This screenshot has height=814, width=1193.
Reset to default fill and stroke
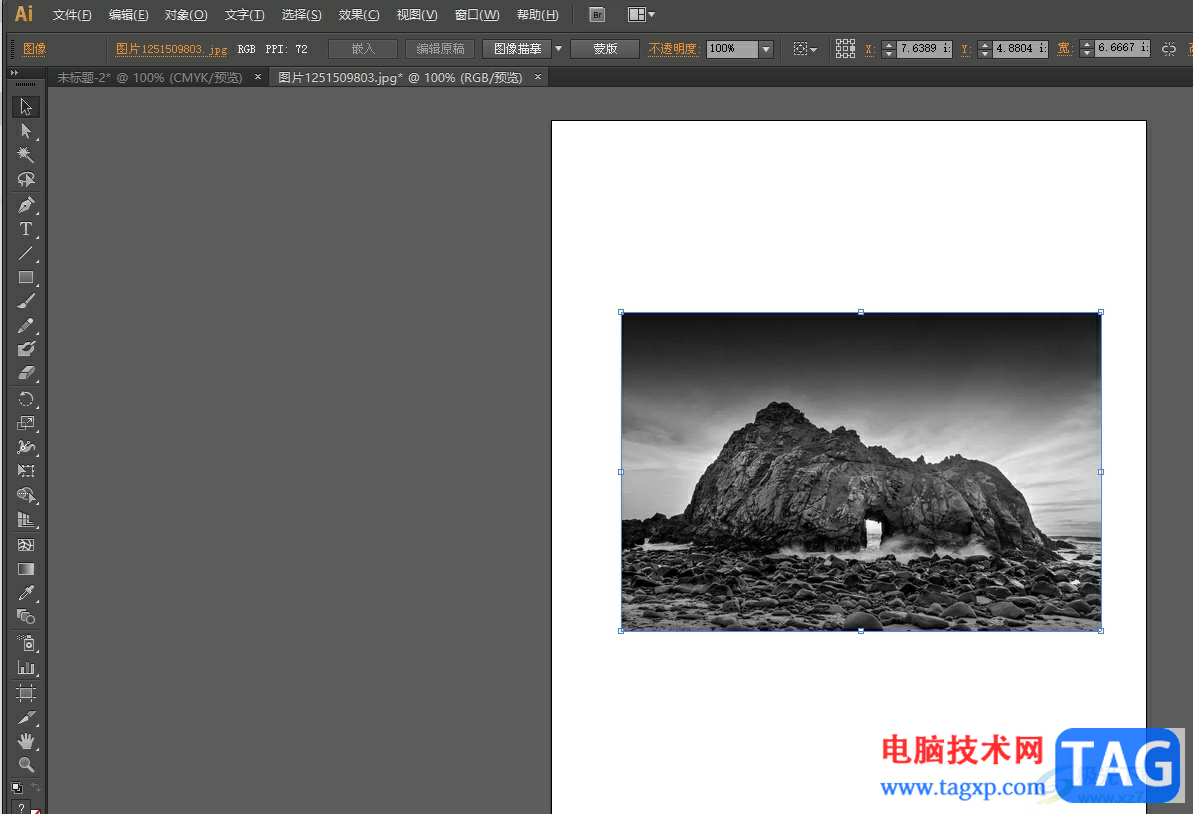click(x=17, y=787)
